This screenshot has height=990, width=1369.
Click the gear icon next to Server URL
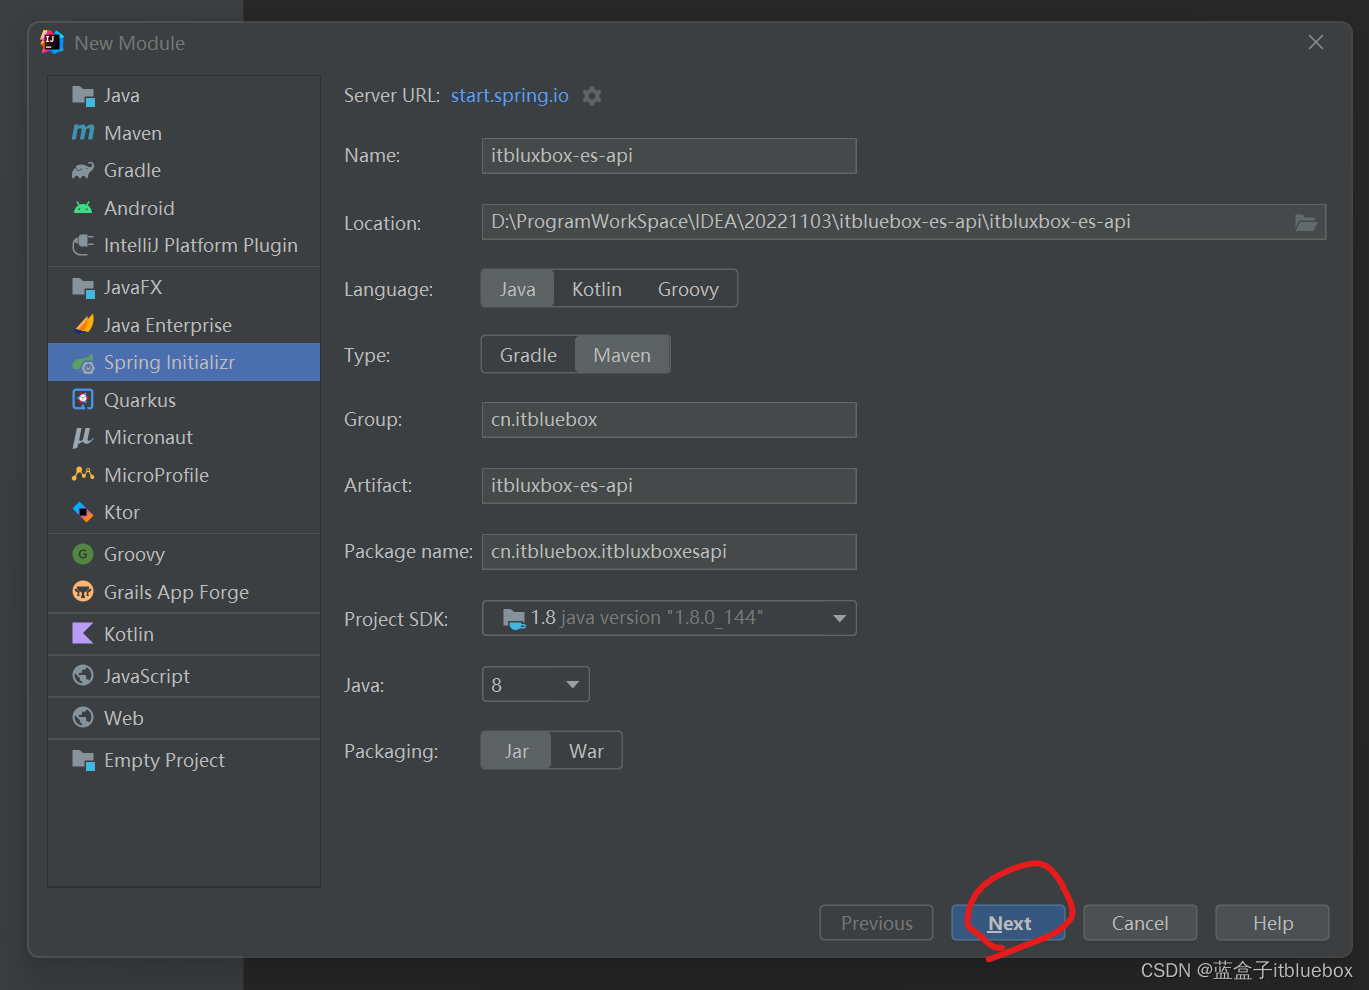tap(592, 95)
